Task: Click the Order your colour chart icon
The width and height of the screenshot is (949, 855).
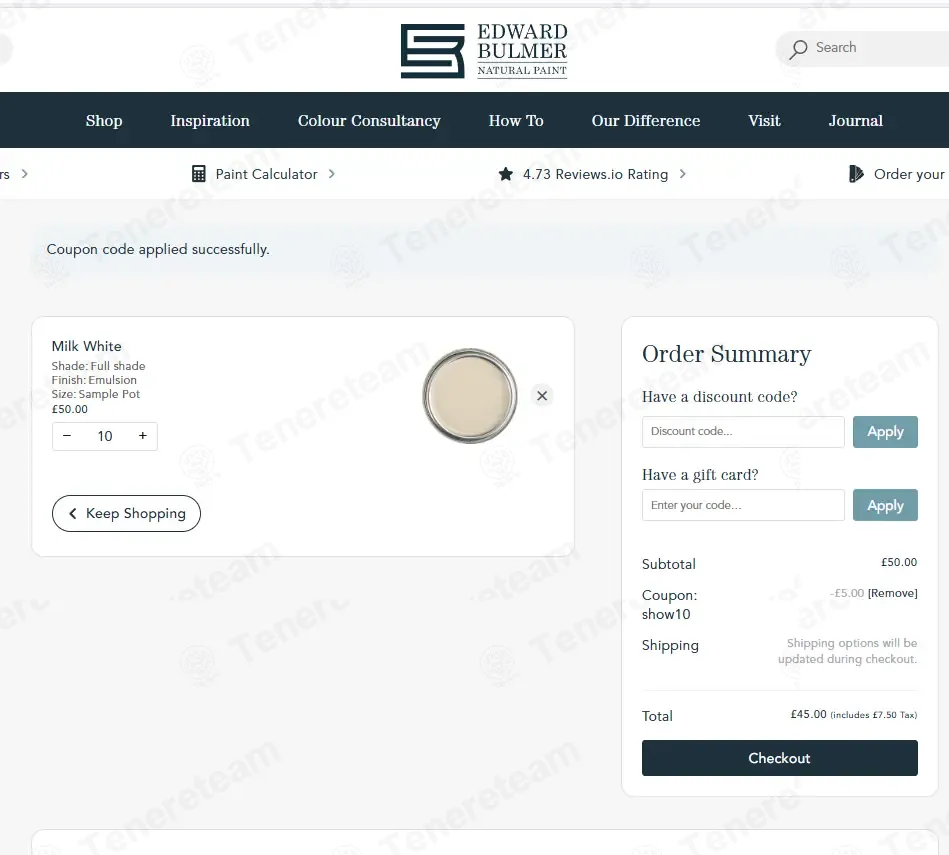Action: coord(856,174)
